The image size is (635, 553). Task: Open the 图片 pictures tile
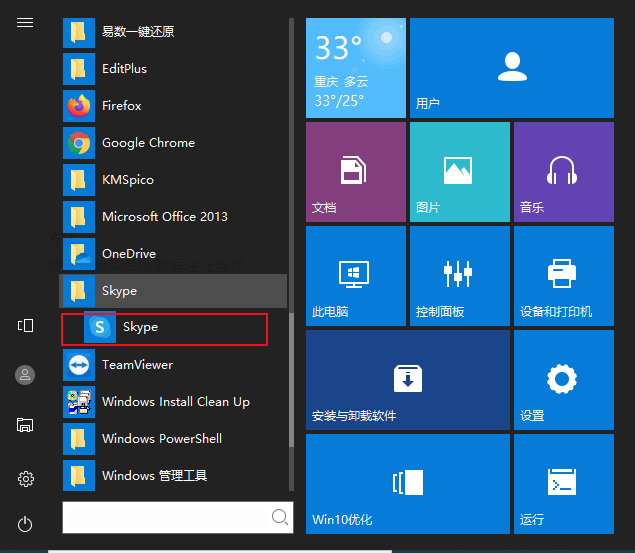click(460, 172)
